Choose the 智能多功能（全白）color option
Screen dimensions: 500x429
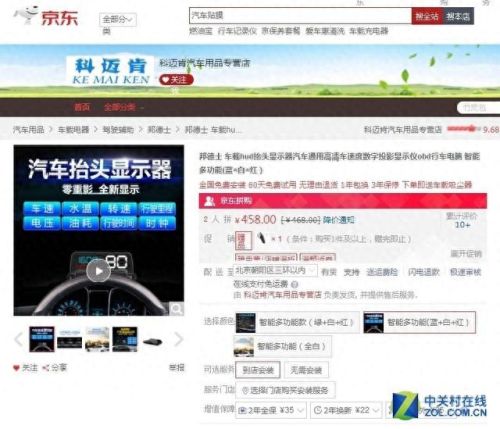(x=283, y=346)
